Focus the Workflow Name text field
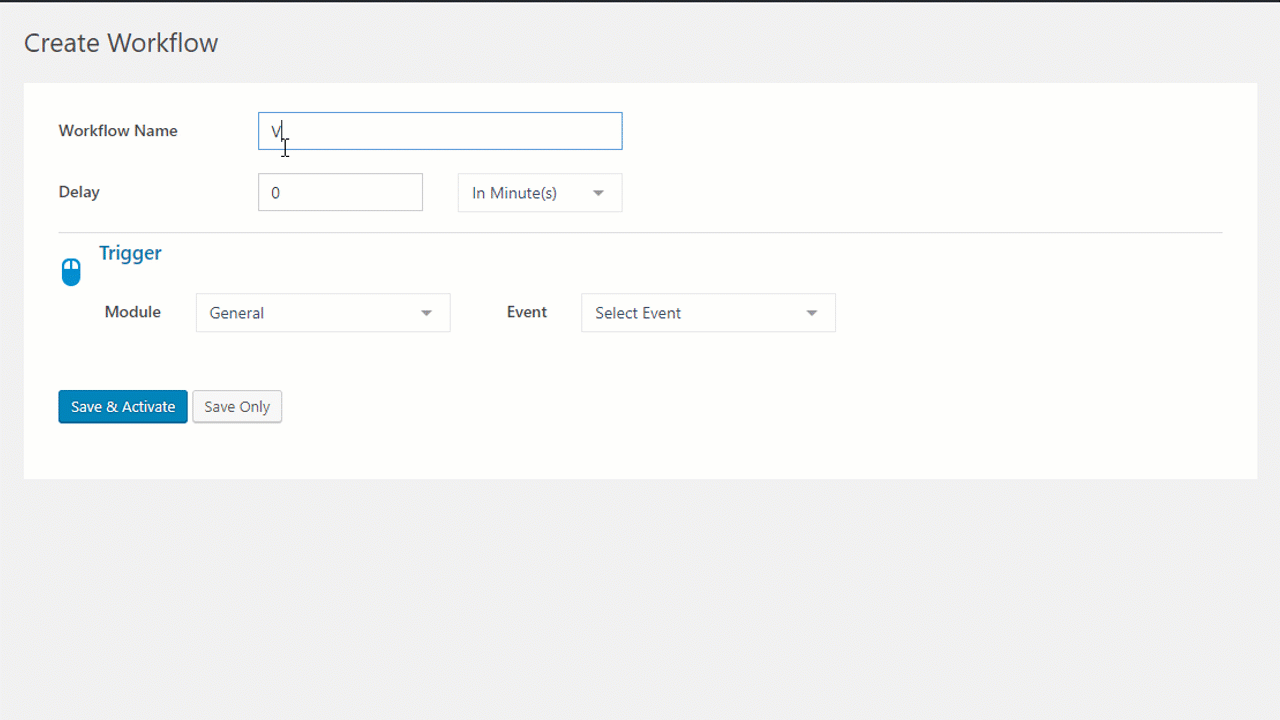Image resolution: width=1280 pixels, height=720 pixels. point(440,131)
